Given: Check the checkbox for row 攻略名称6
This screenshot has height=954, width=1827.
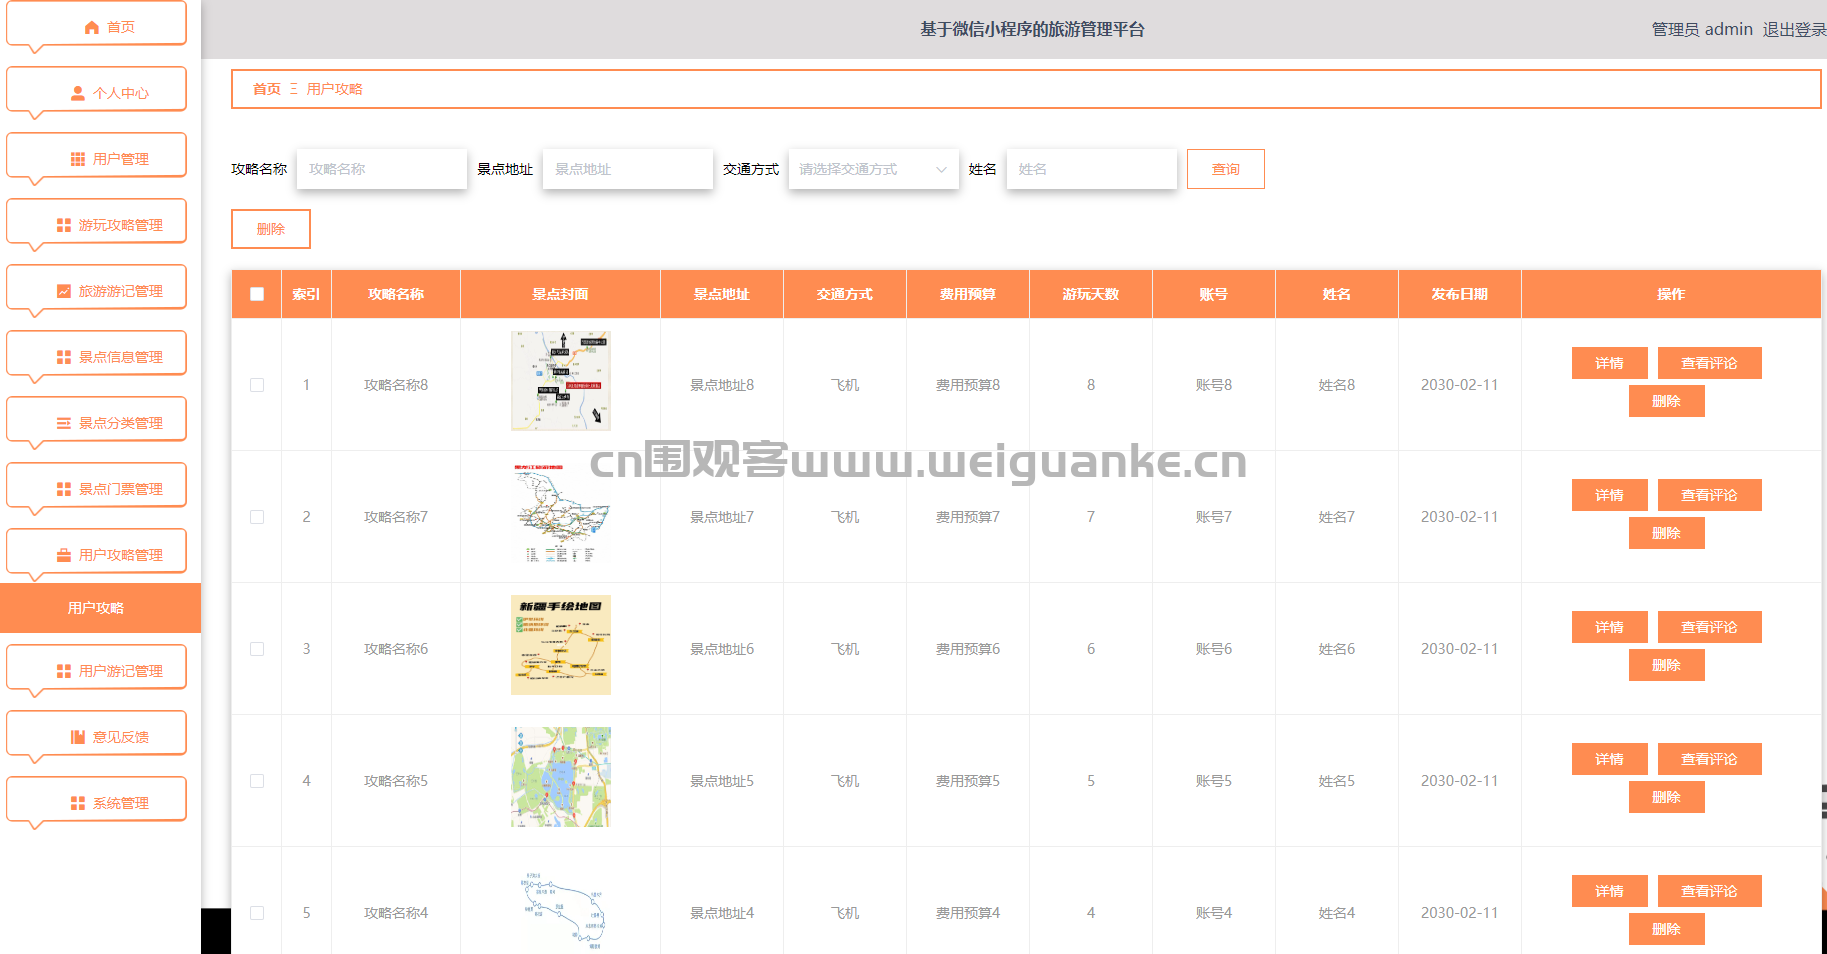Looking at the screenshot, I should 257,649.
